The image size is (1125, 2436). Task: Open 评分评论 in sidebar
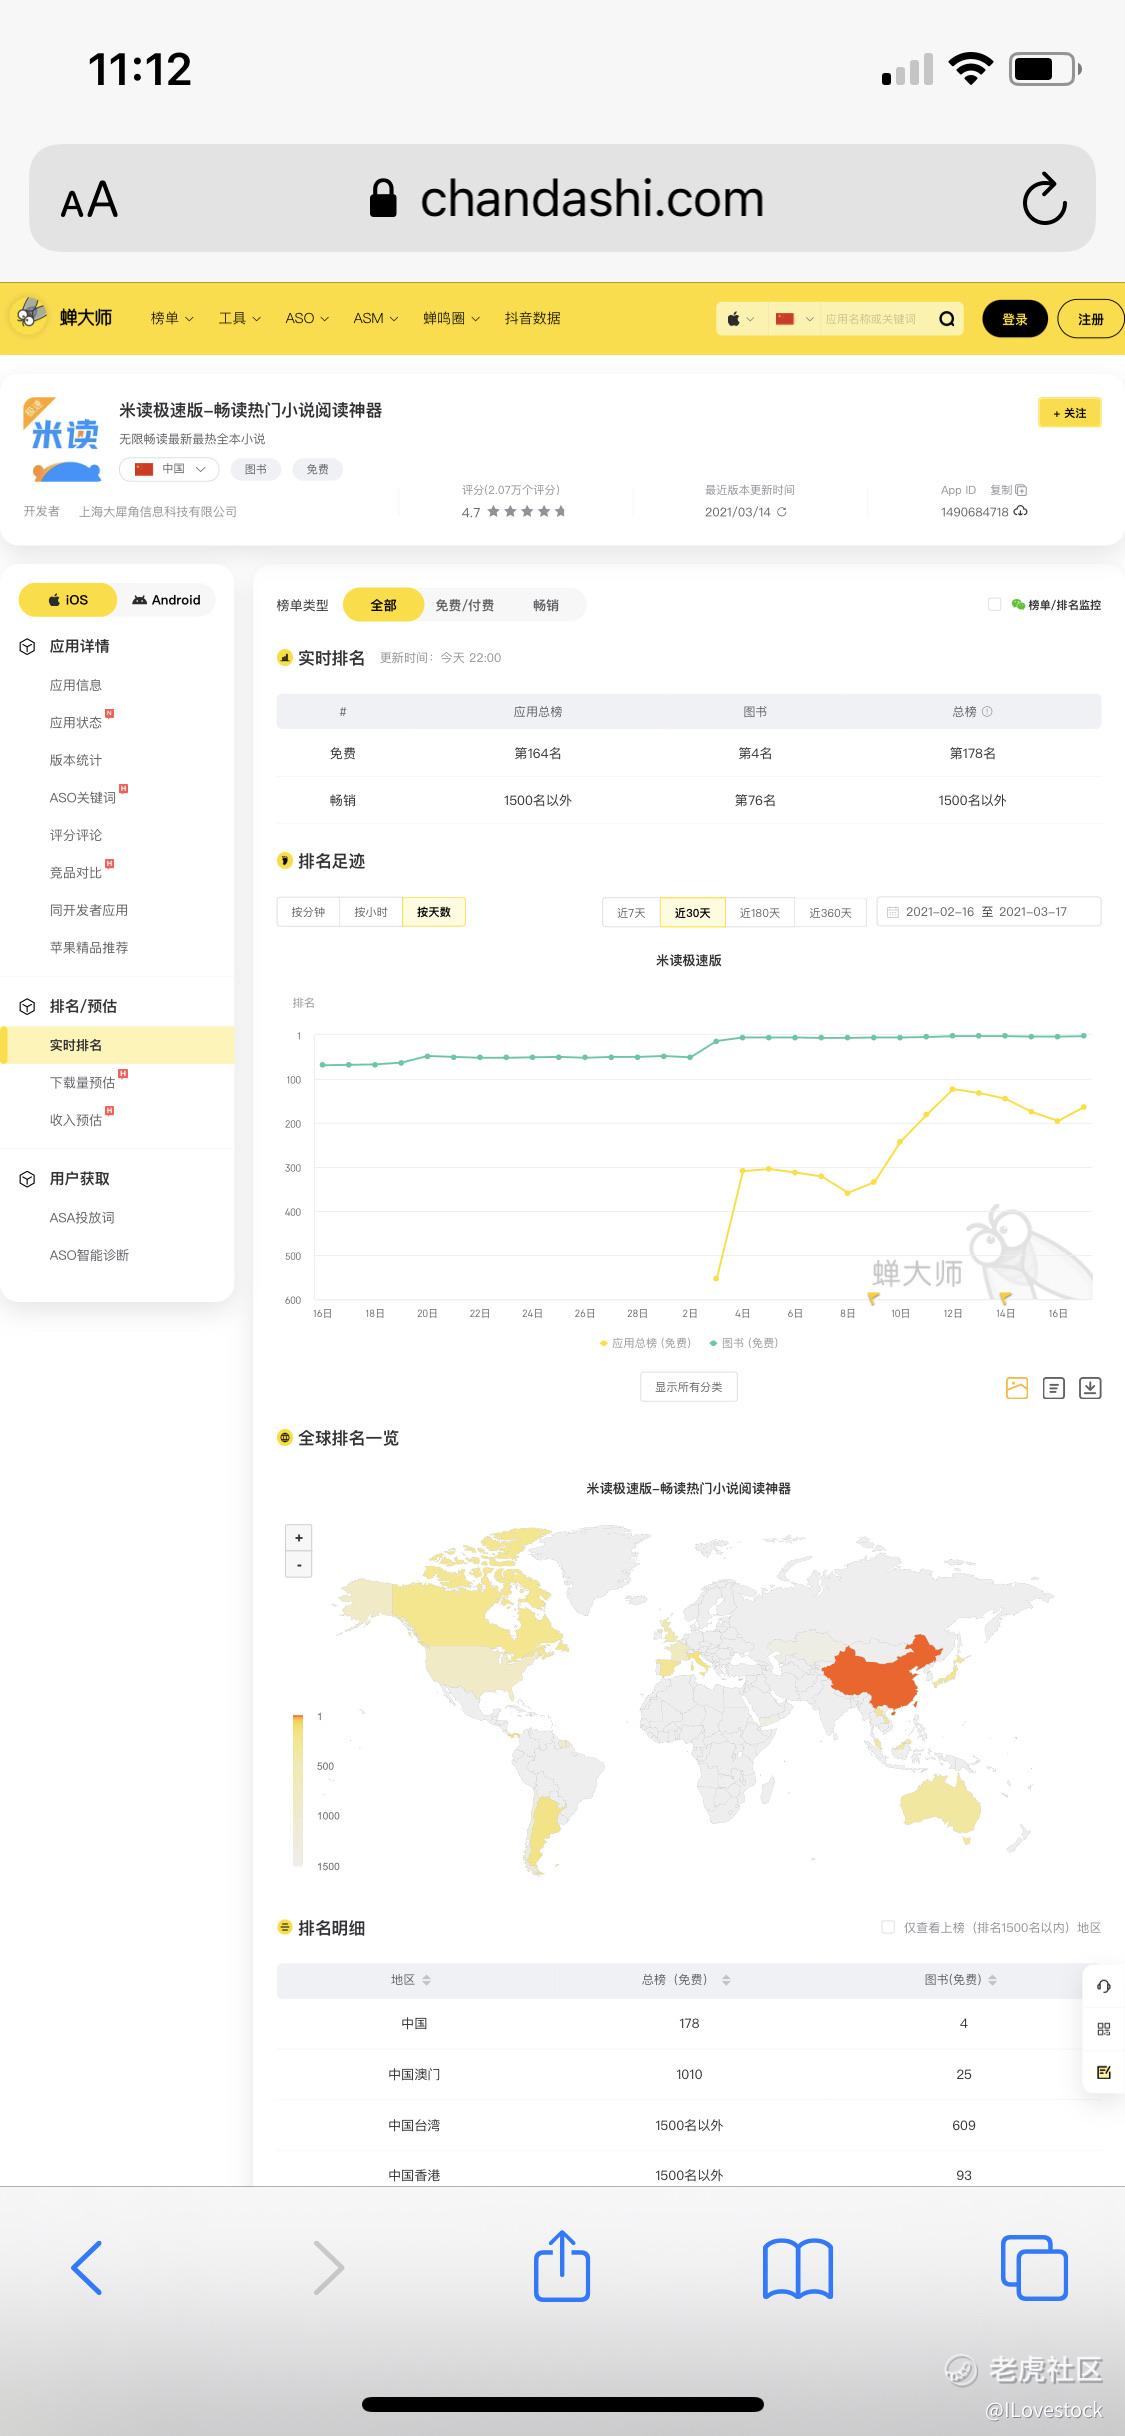point(76,835)
